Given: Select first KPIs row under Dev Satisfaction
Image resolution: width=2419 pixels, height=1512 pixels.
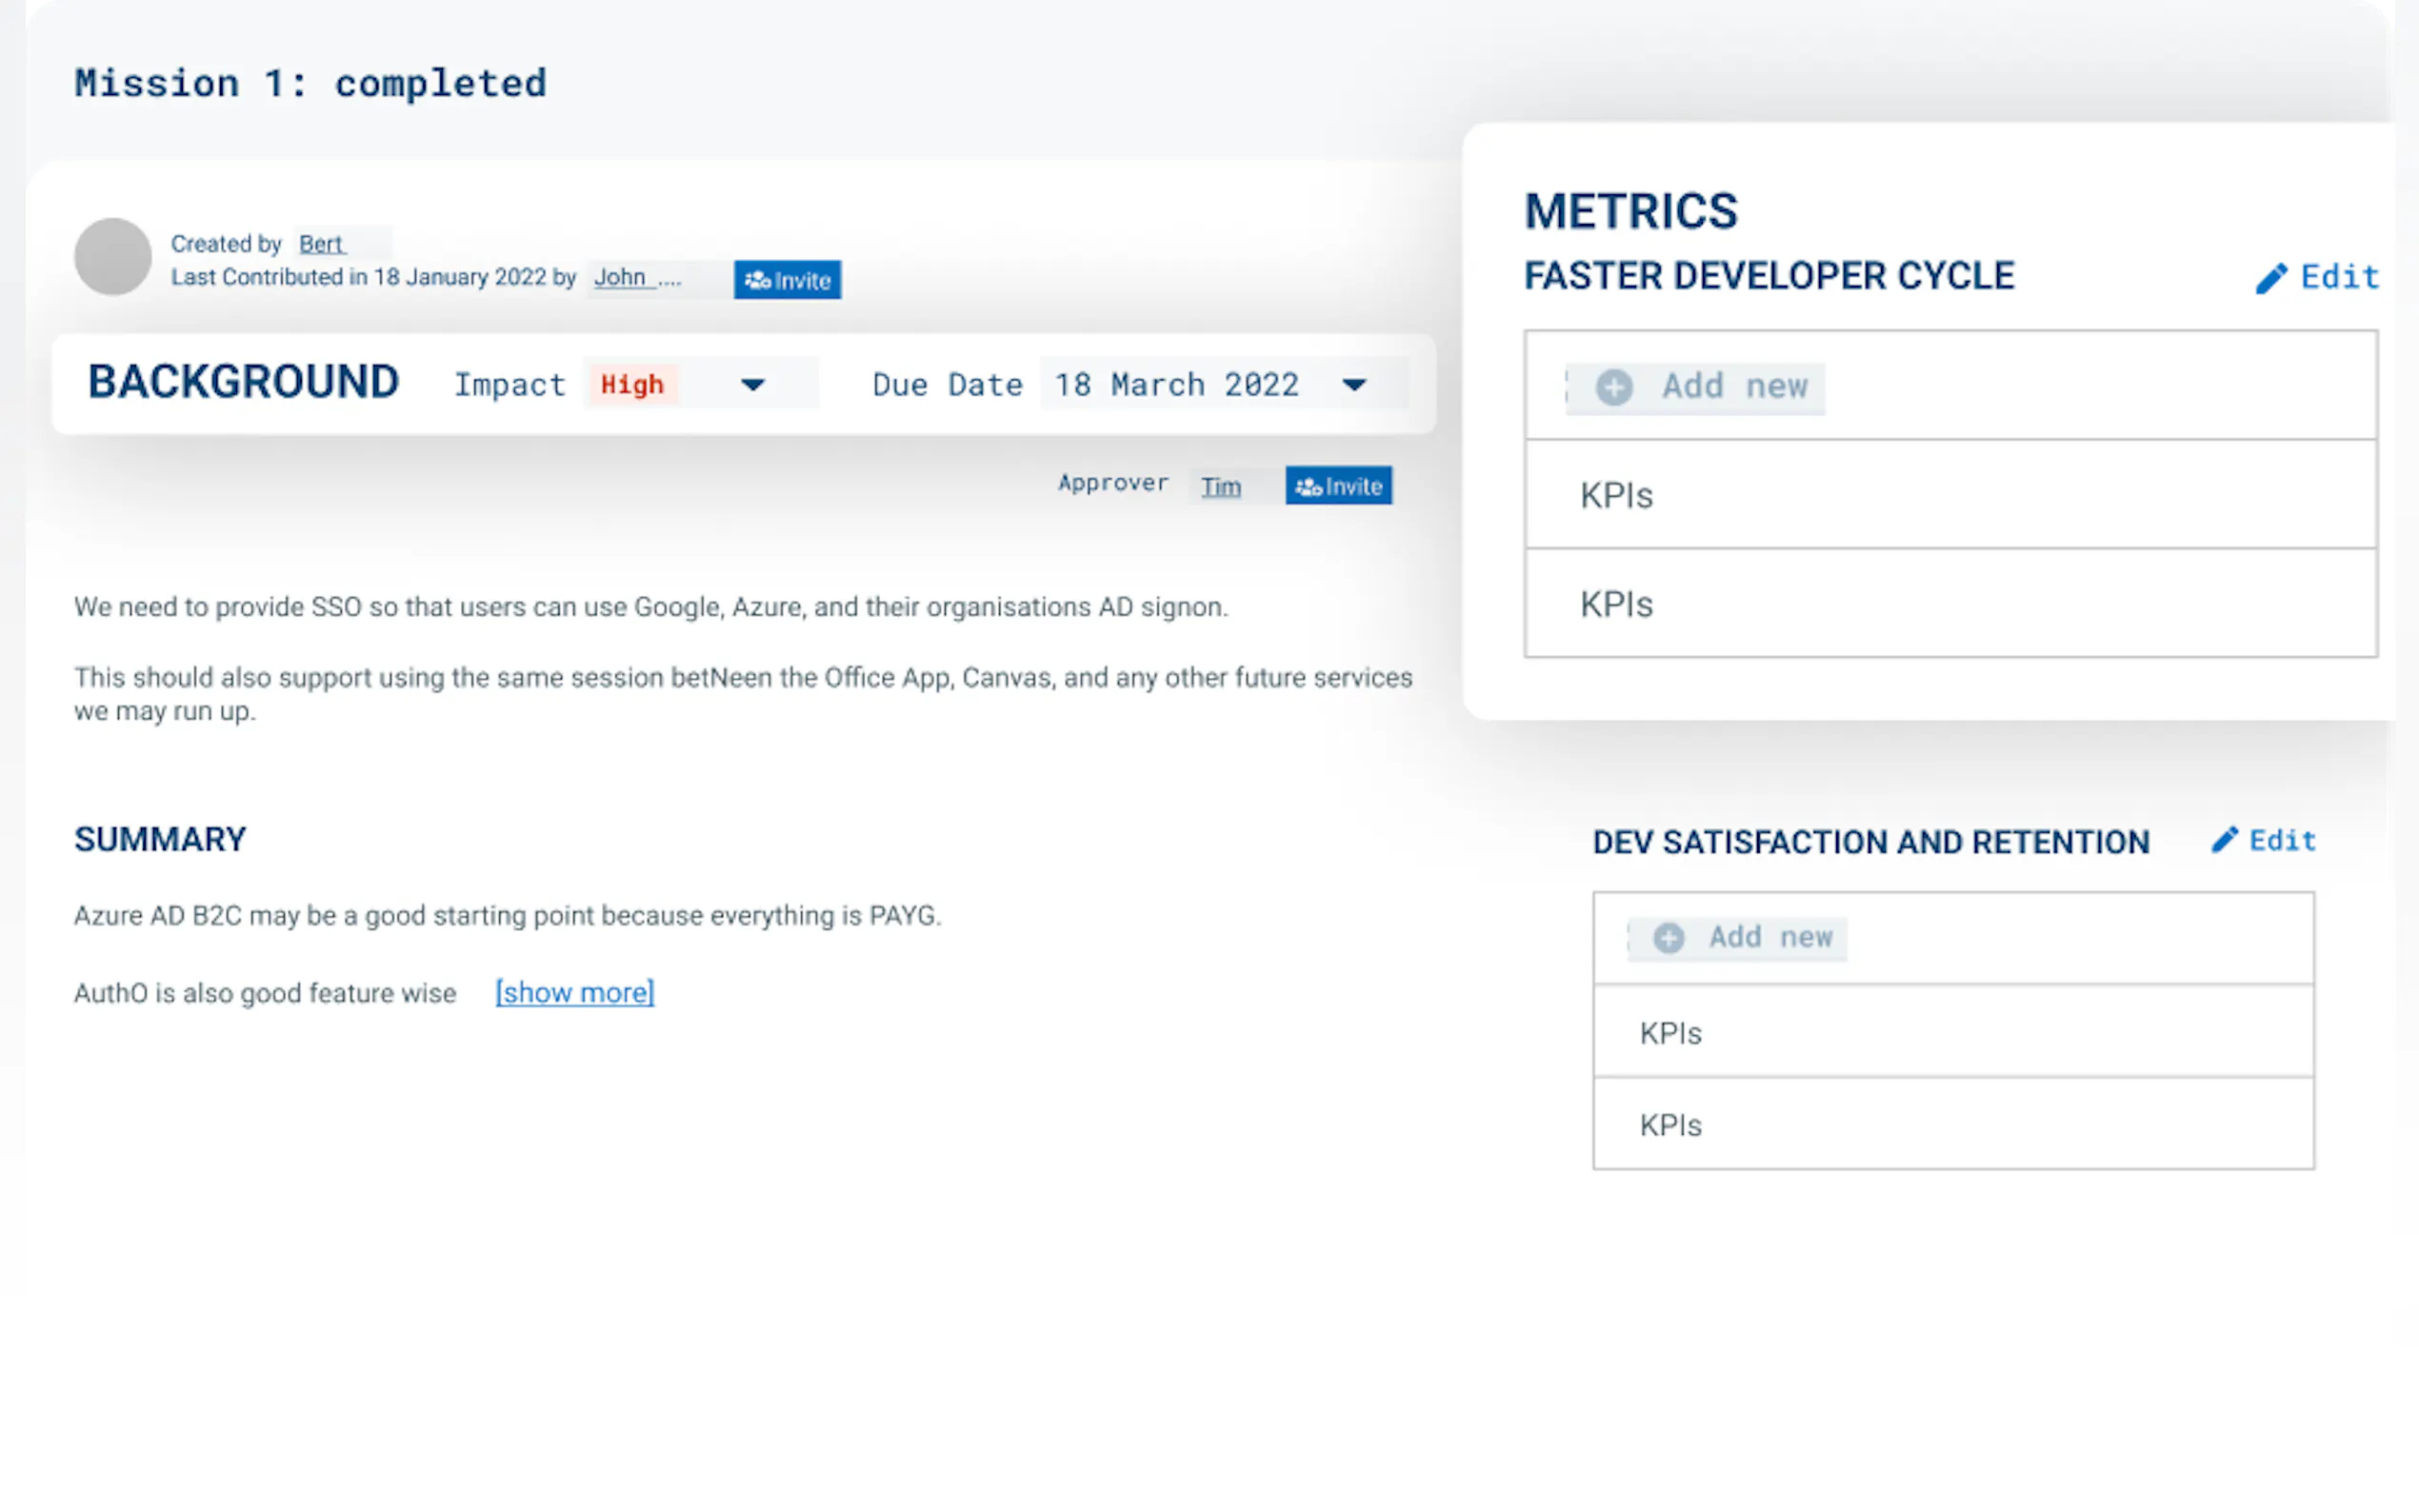Looking at the screenshot, I should 1952,1033.
